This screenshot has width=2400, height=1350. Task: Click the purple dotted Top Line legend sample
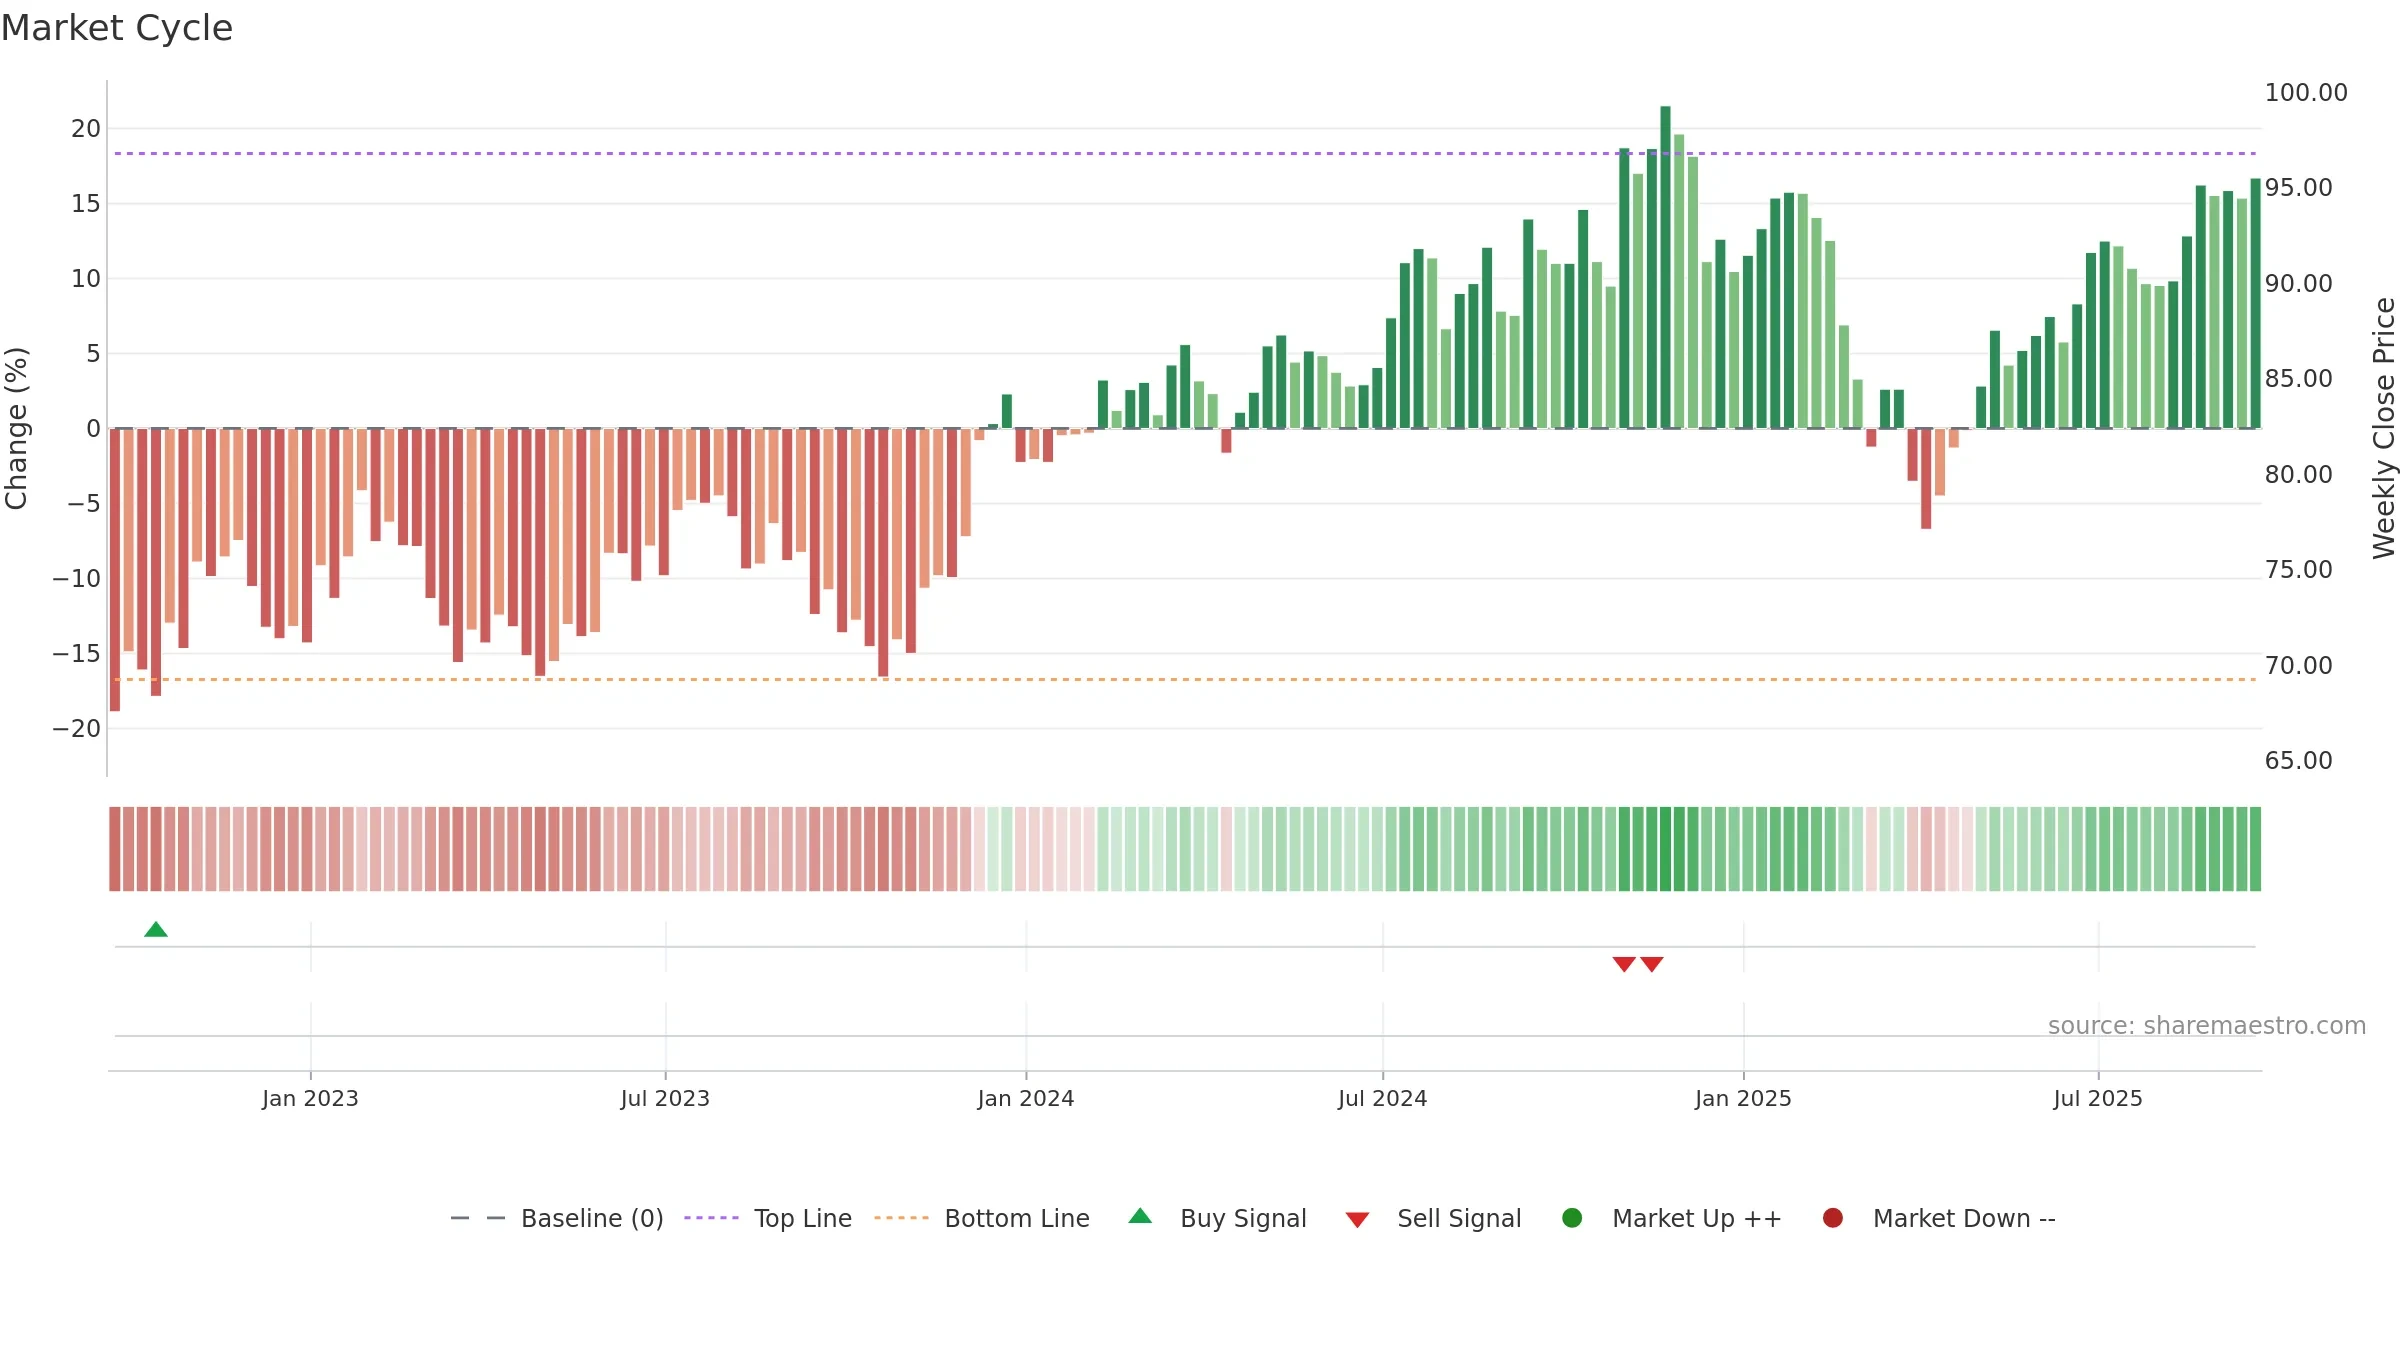pos(711,1218)
